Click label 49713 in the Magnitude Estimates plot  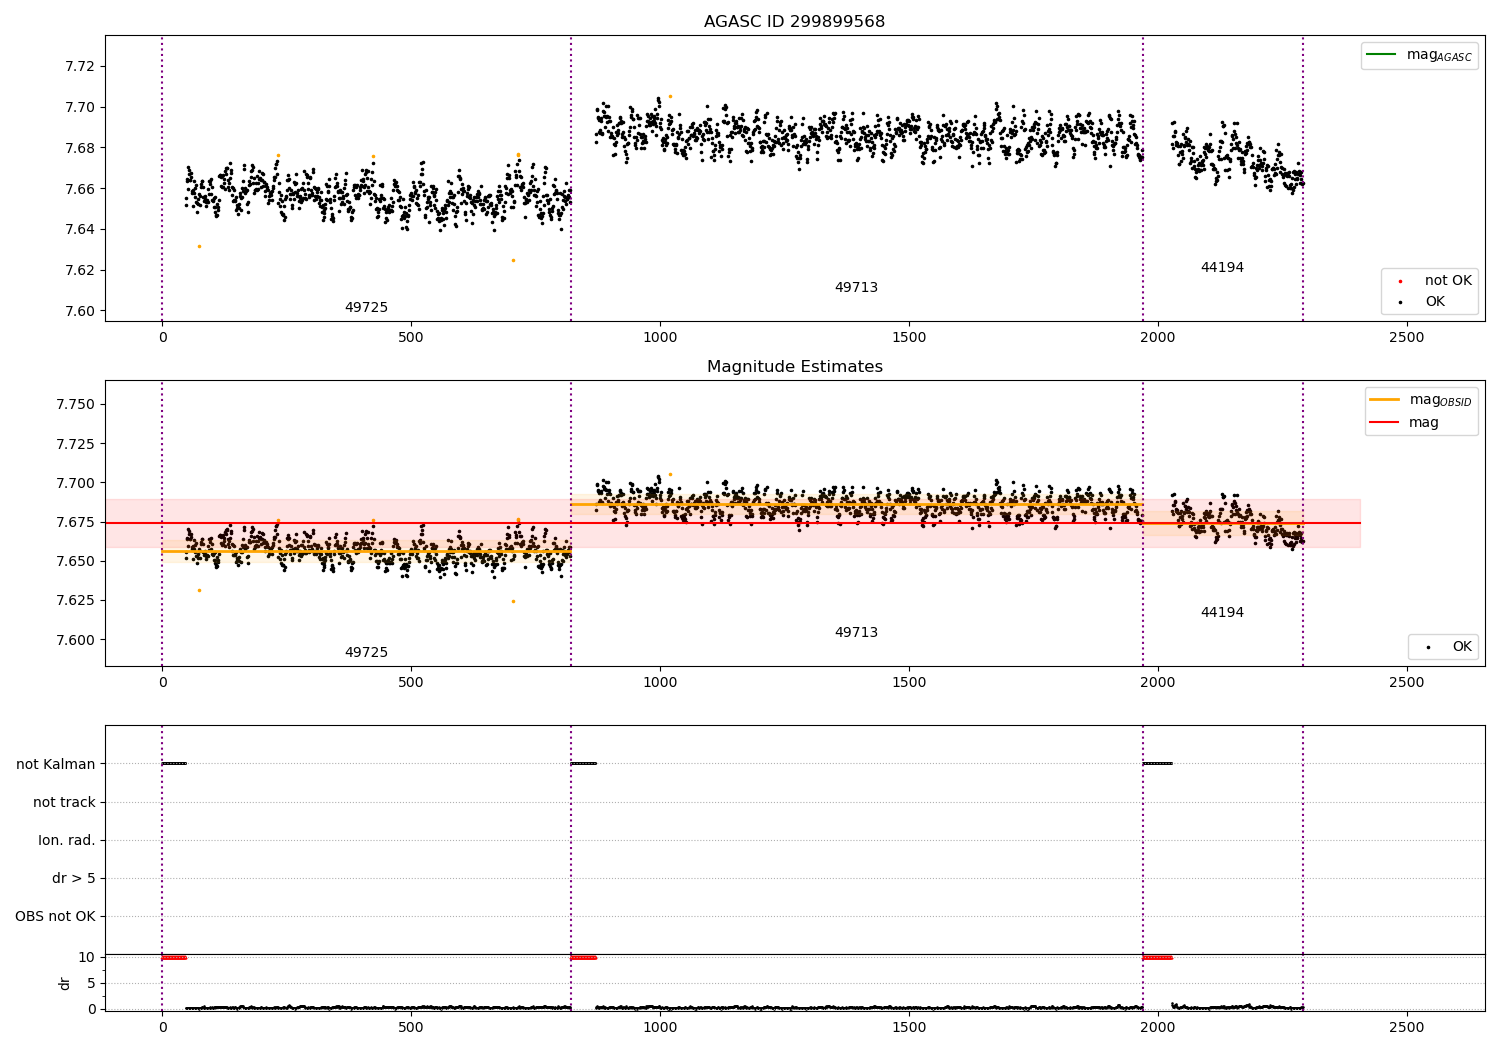[x=856, y=632]
